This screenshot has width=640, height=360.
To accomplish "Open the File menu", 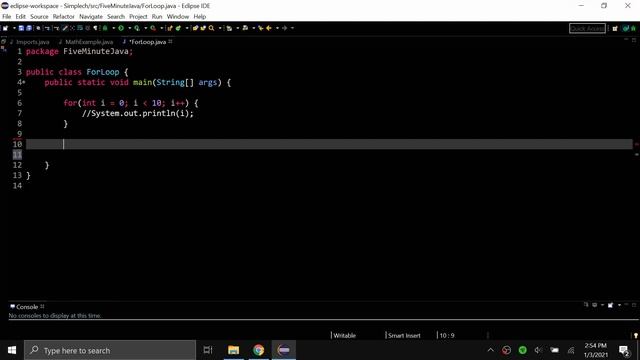I will point(7,17).
